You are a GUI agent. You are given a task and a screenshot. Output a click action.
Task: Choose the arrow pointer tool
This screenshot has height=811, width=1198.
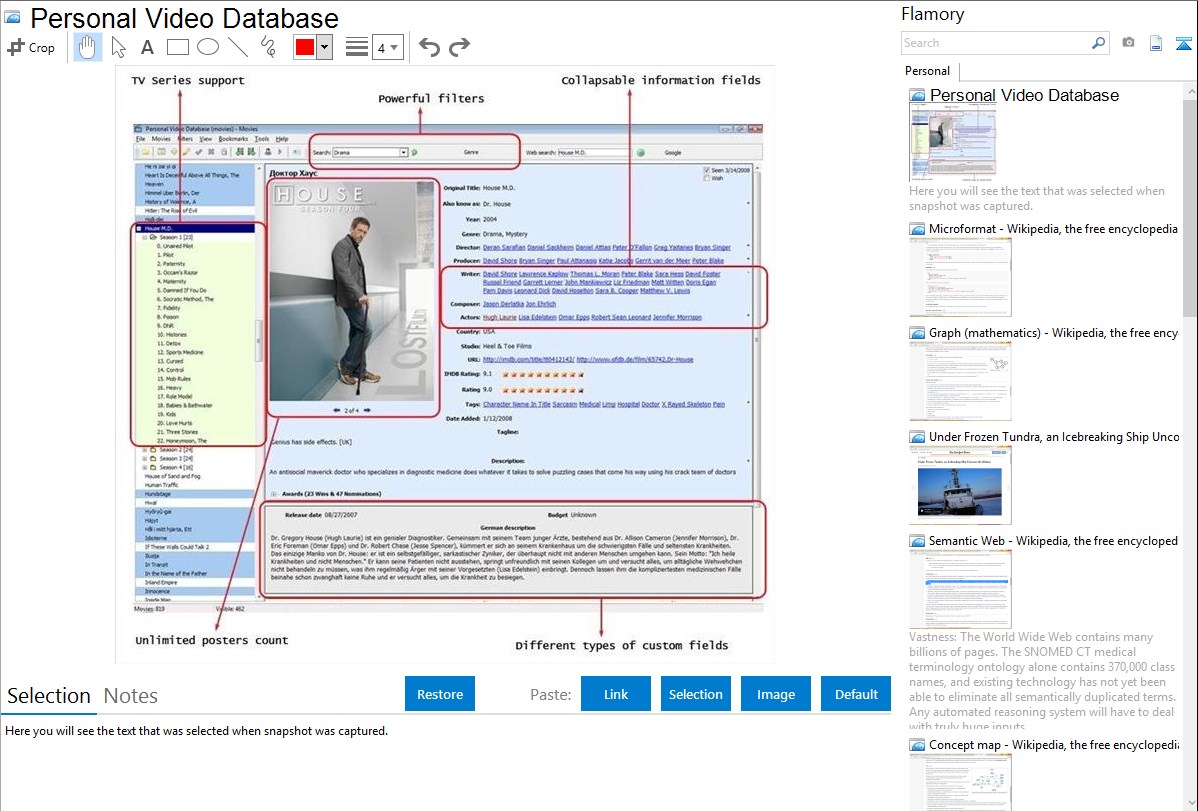118,47
